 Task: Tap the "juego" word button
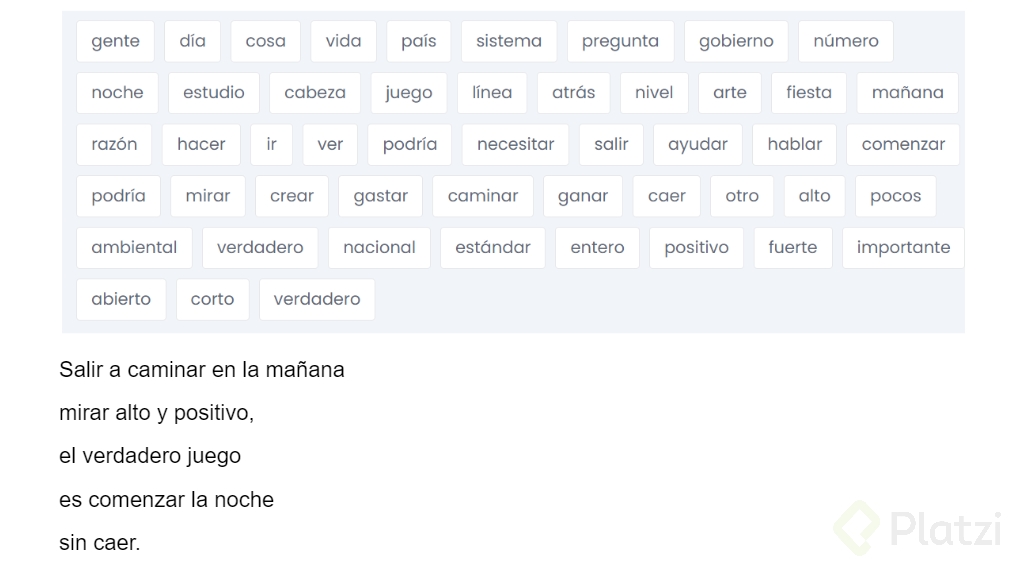[408, 93]
